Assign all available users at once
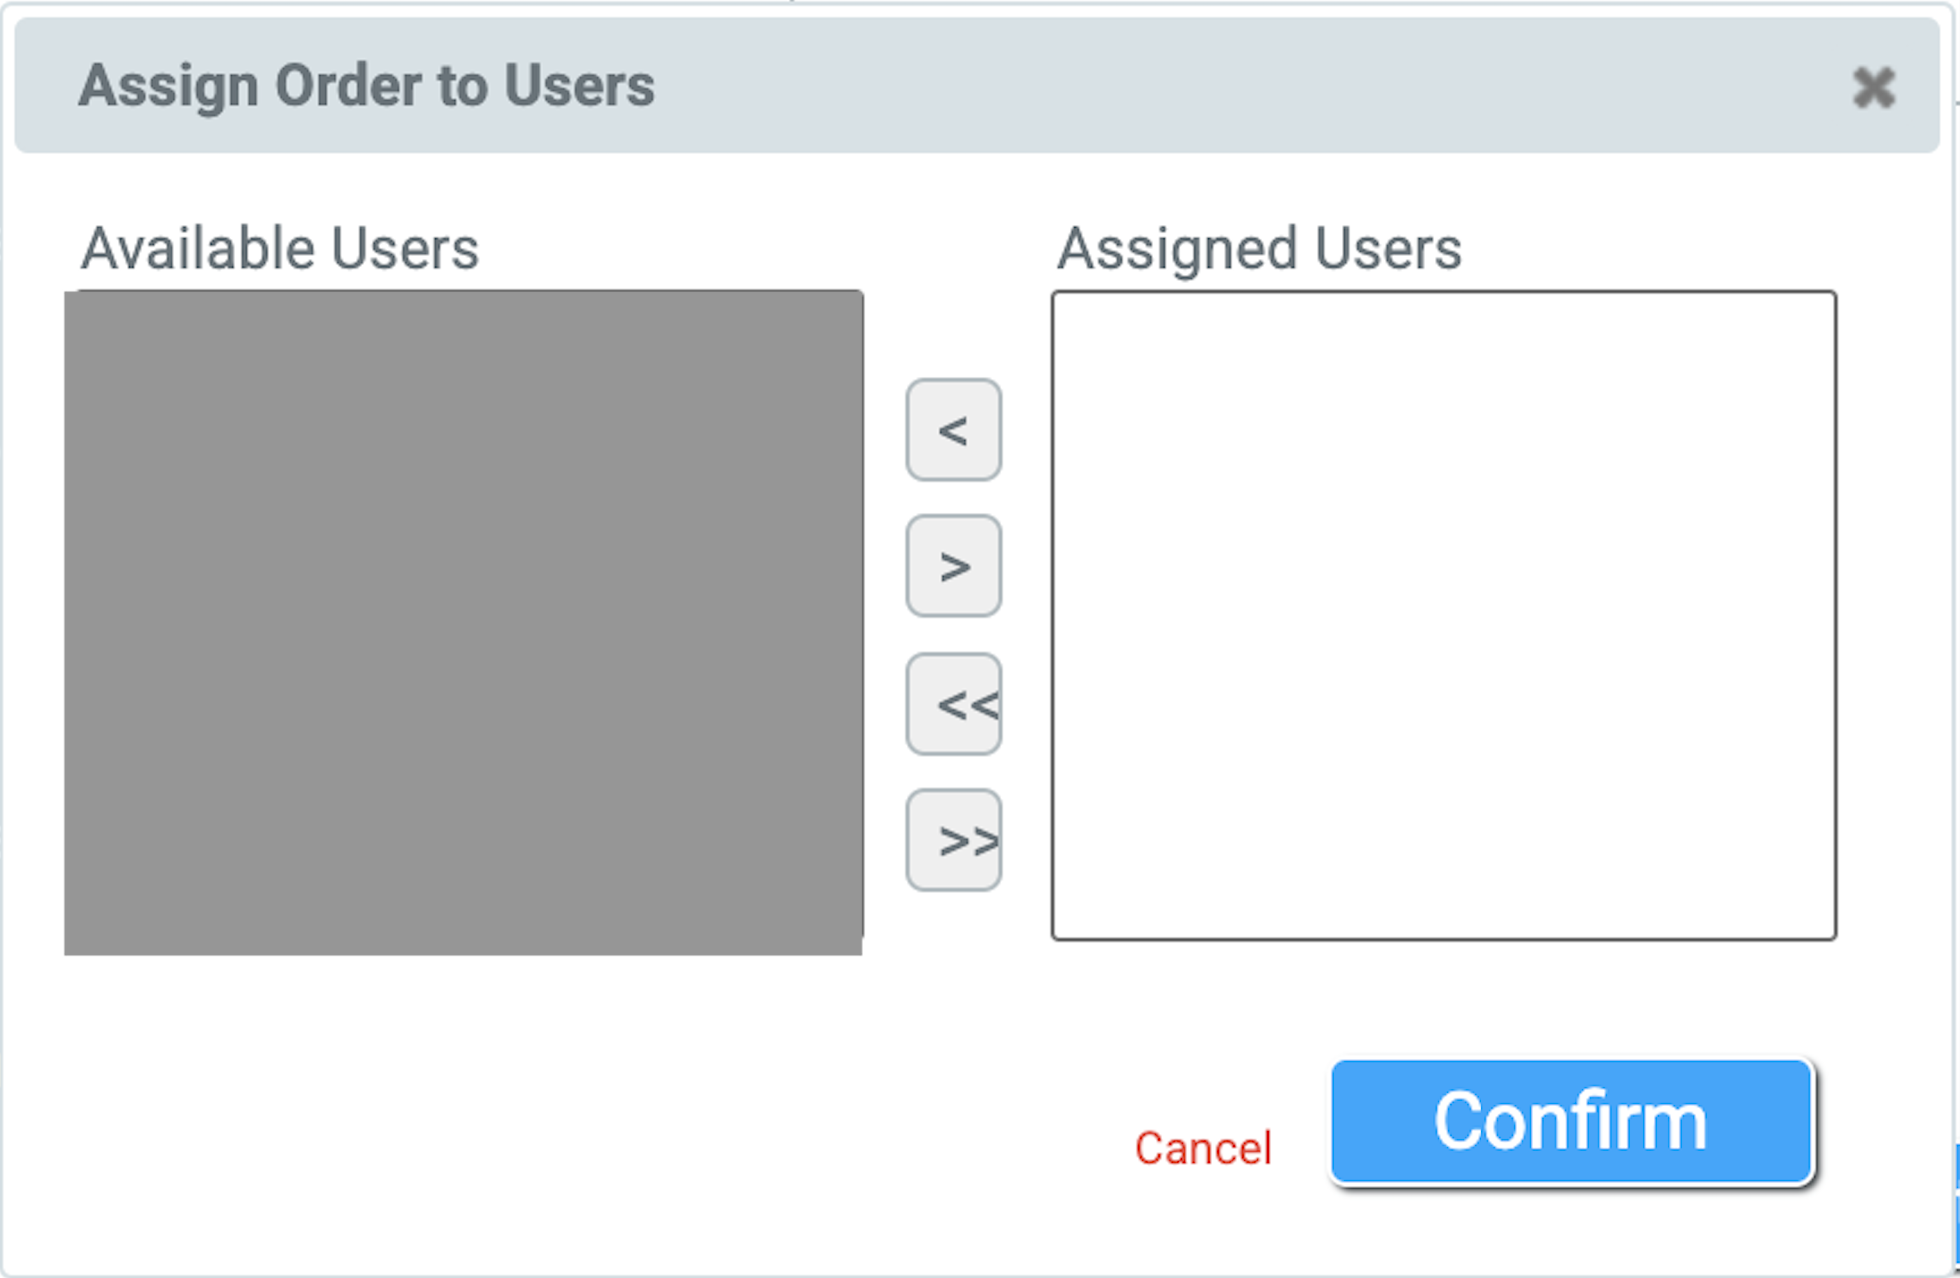 click(x=953, y=840)
